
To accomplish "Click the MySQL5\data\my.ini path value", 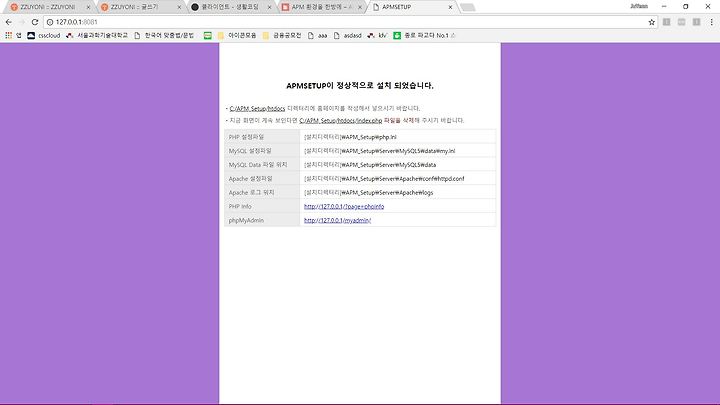I will 380,151.
